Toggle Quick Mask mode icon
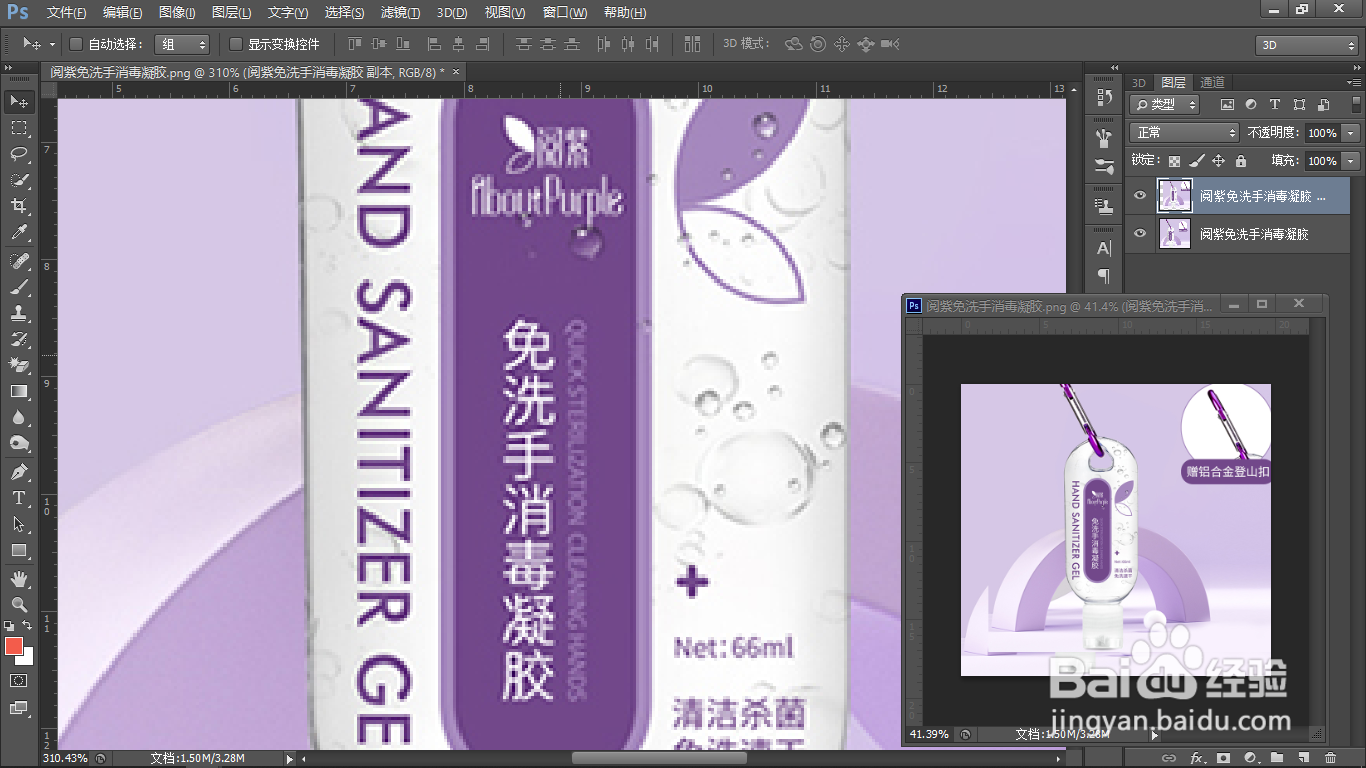Image resolution: width=1366 pixels, height=768 pixels. click(x=19, y=680)
